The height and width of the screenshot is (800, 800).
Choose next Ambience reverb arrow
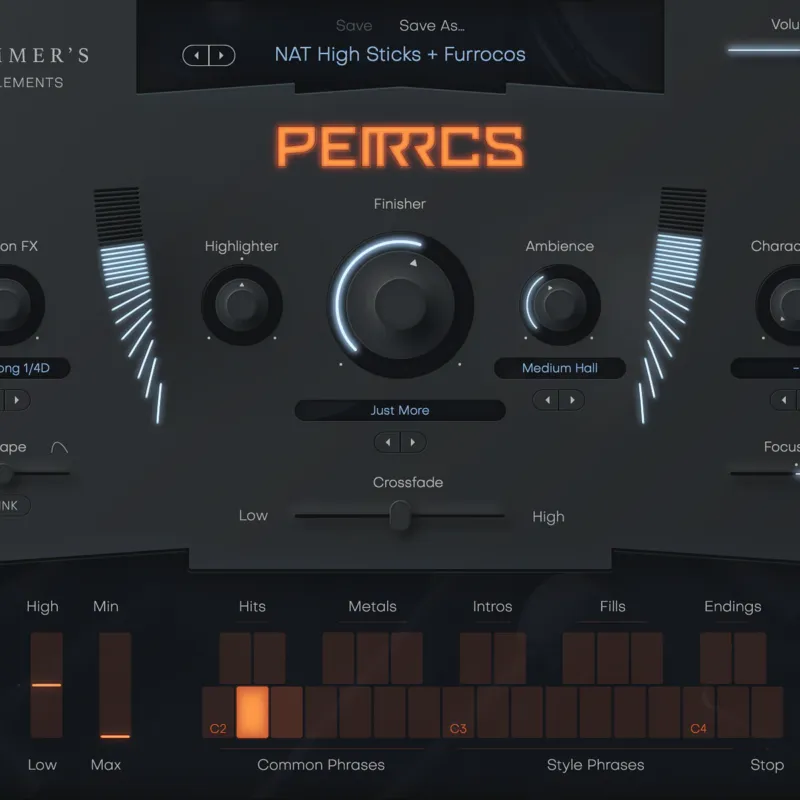point(572,400)
